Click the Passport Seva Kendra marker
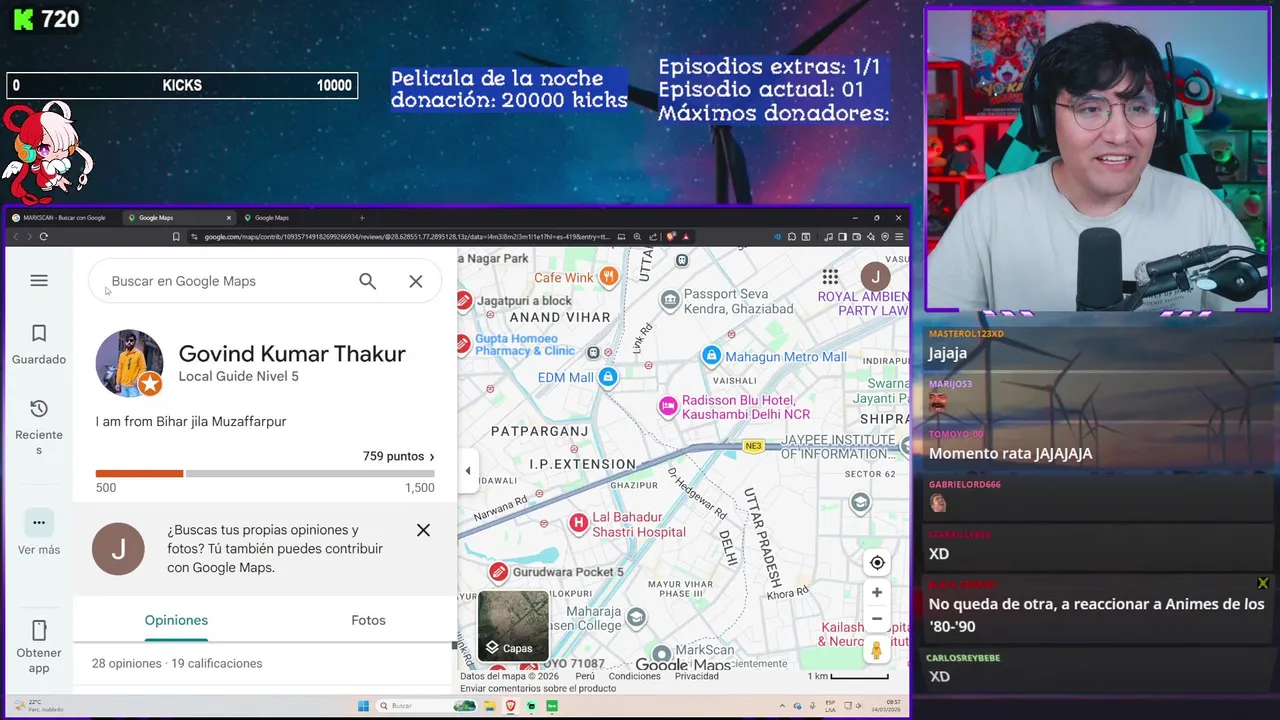The width and height of the screenshot is (1280, 720). [x=670, y=299]
